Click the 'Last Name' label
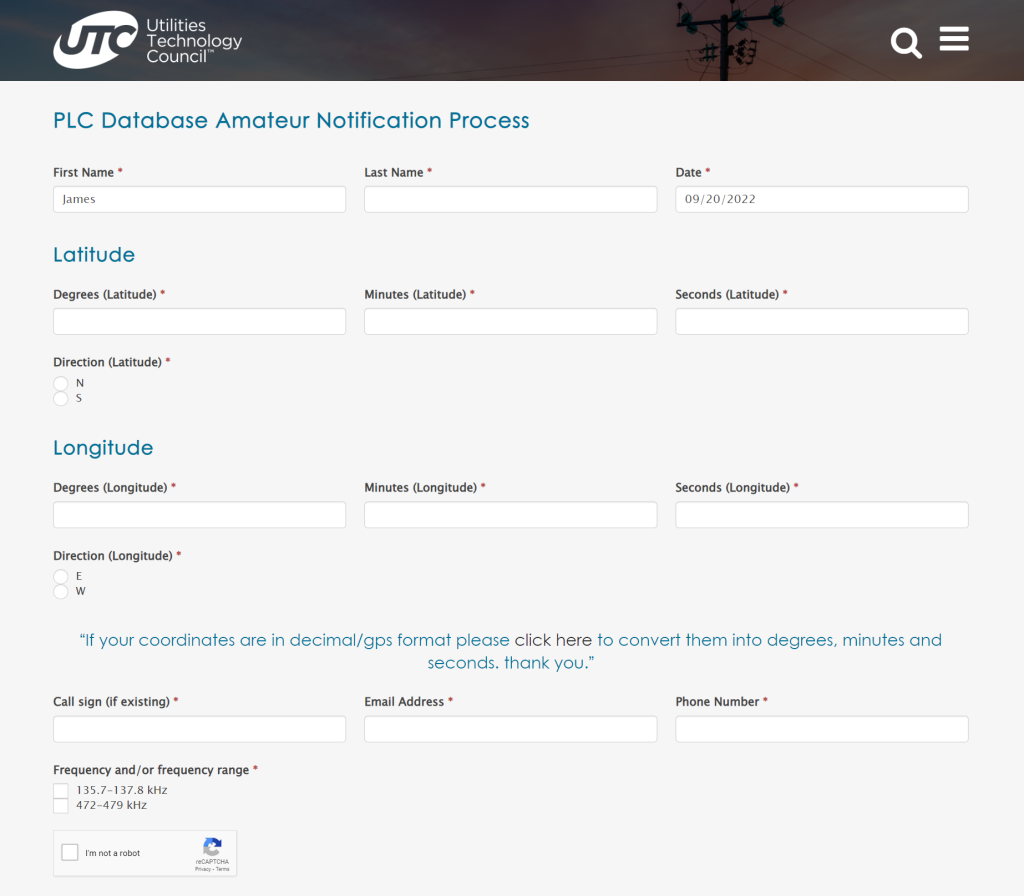Screen dimensions: 1024x896 point(394,172)
